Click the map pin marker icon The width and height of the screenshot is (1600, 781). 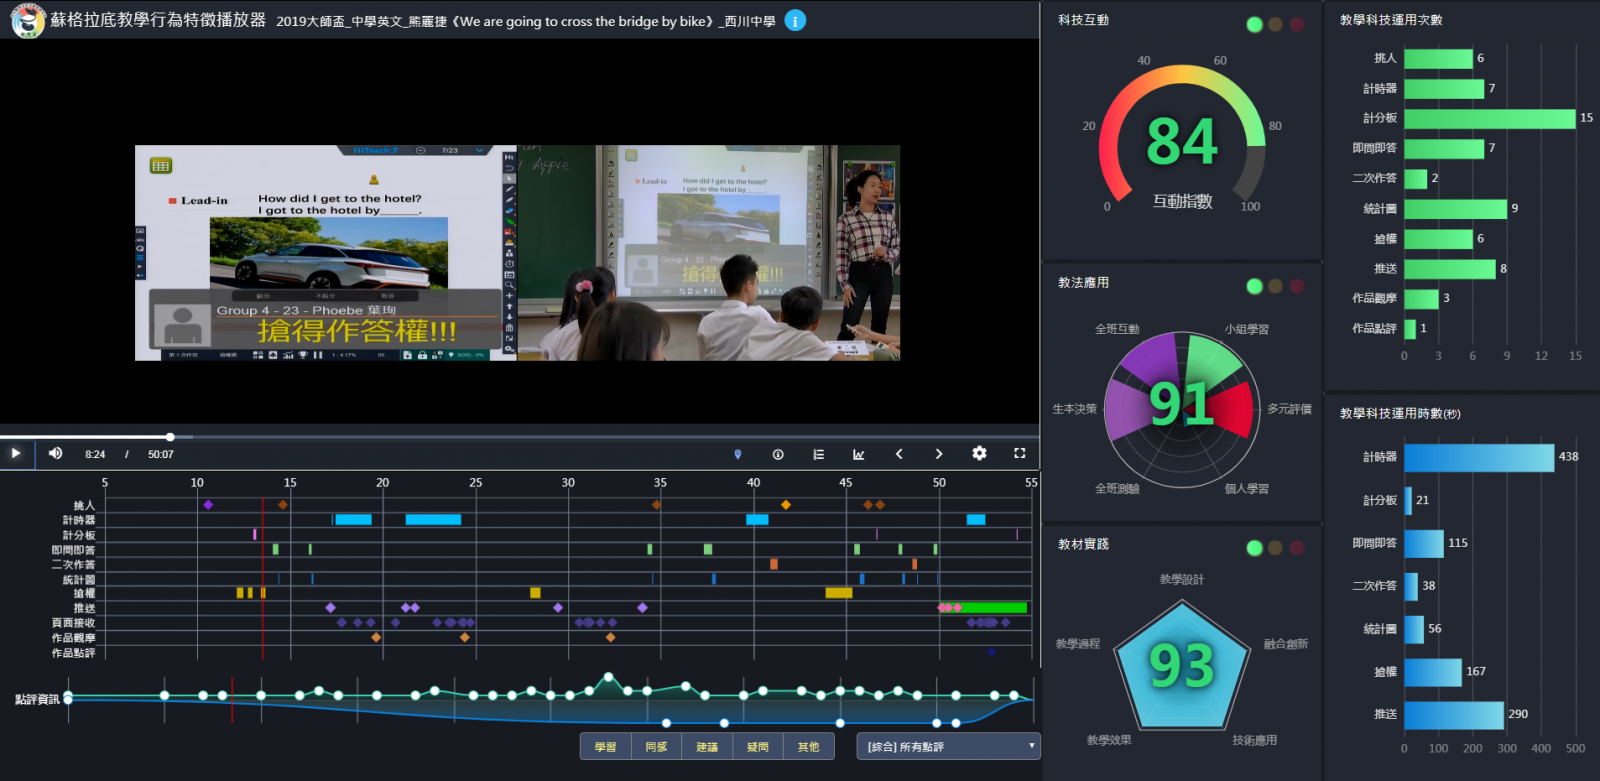coord(738,454)
